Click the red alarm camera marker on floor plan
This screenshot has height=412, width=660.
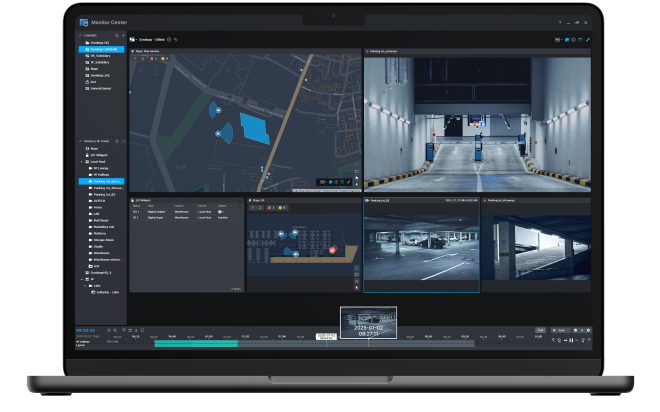(x=332, y=250)
